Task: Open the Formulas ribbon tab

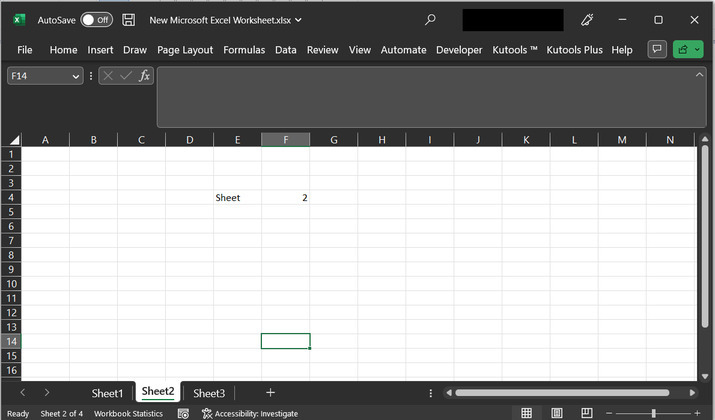Action: (x=244, y=50)
